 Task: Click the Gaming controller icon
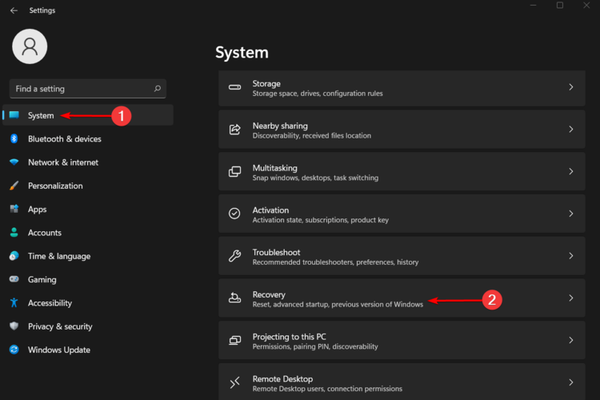coord(14,280)
